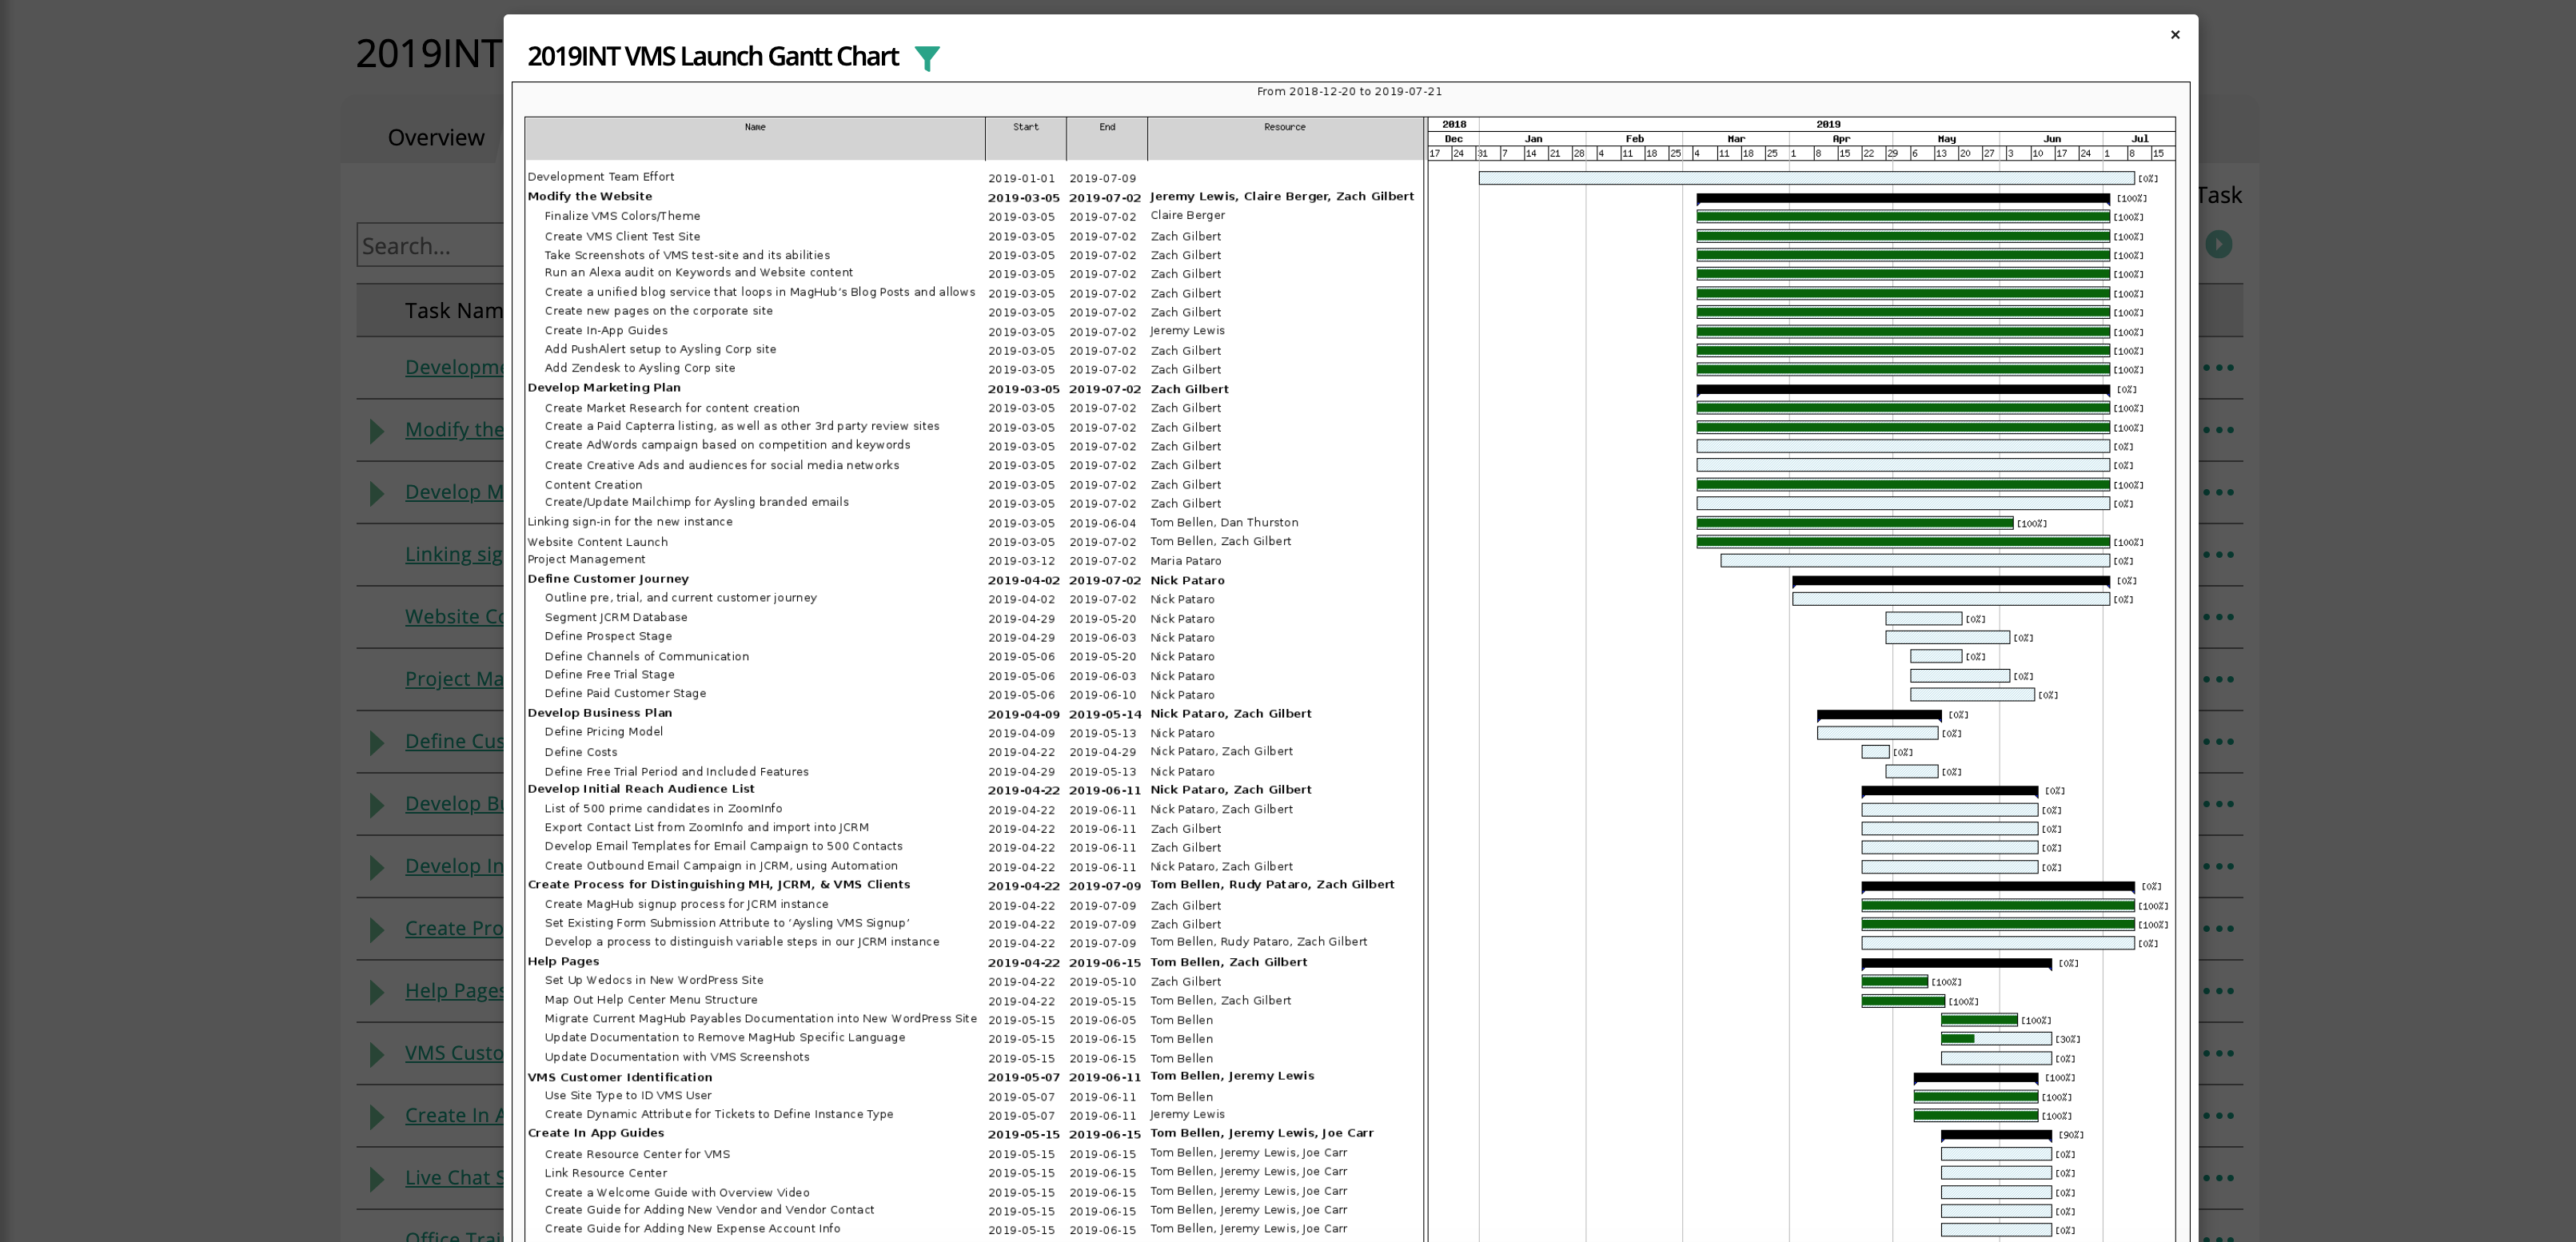Open the three-dot menu for the Define Cus row

pyautogui.click(x=2219, y=741)
